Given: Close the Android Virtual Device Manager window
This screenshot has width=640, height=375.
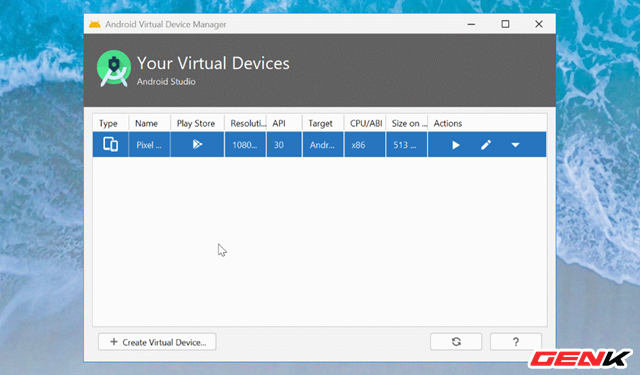Looking at the screenshot, I should 539,24.
